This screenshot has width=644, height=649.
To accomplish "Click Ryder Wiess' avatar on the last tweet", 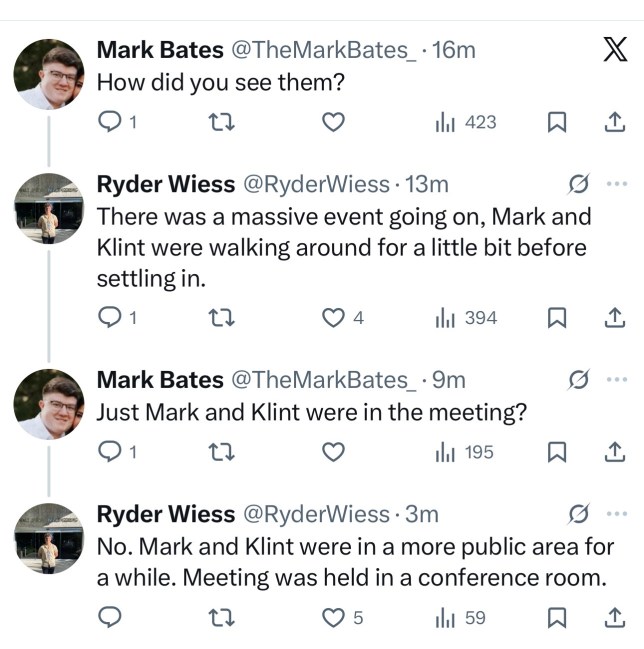I will 48,538.
